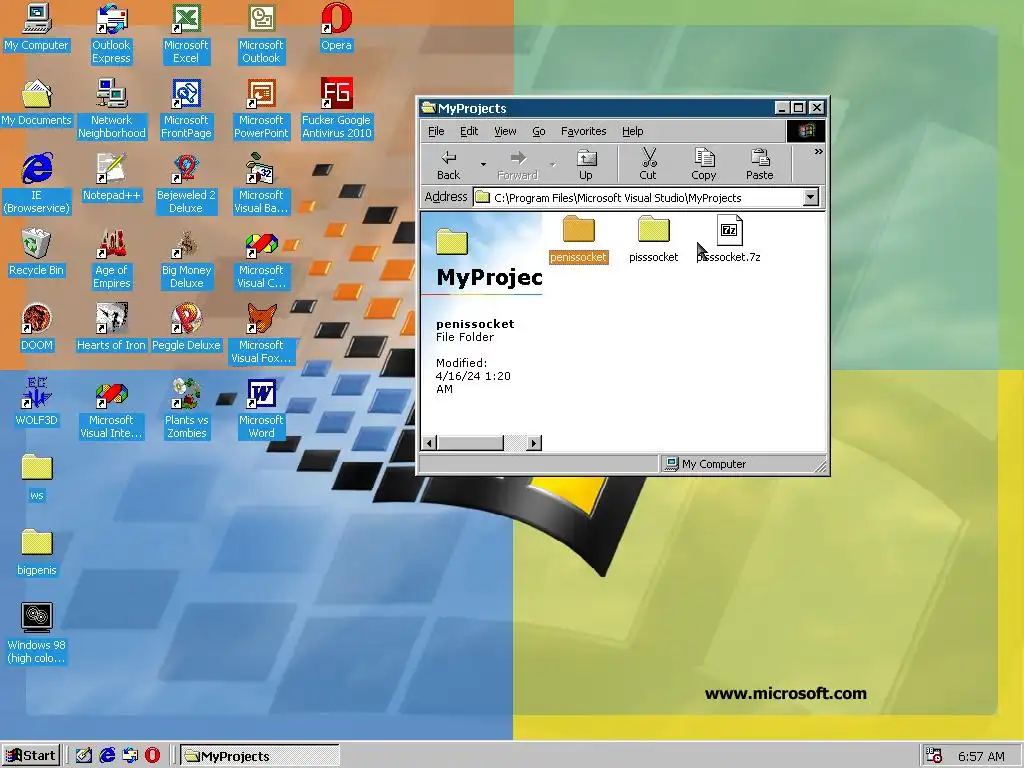This screenshot has width=1024, height=768.
Task: Click left arrow of info pane scrollbar
Action: [x=429, y=443]
